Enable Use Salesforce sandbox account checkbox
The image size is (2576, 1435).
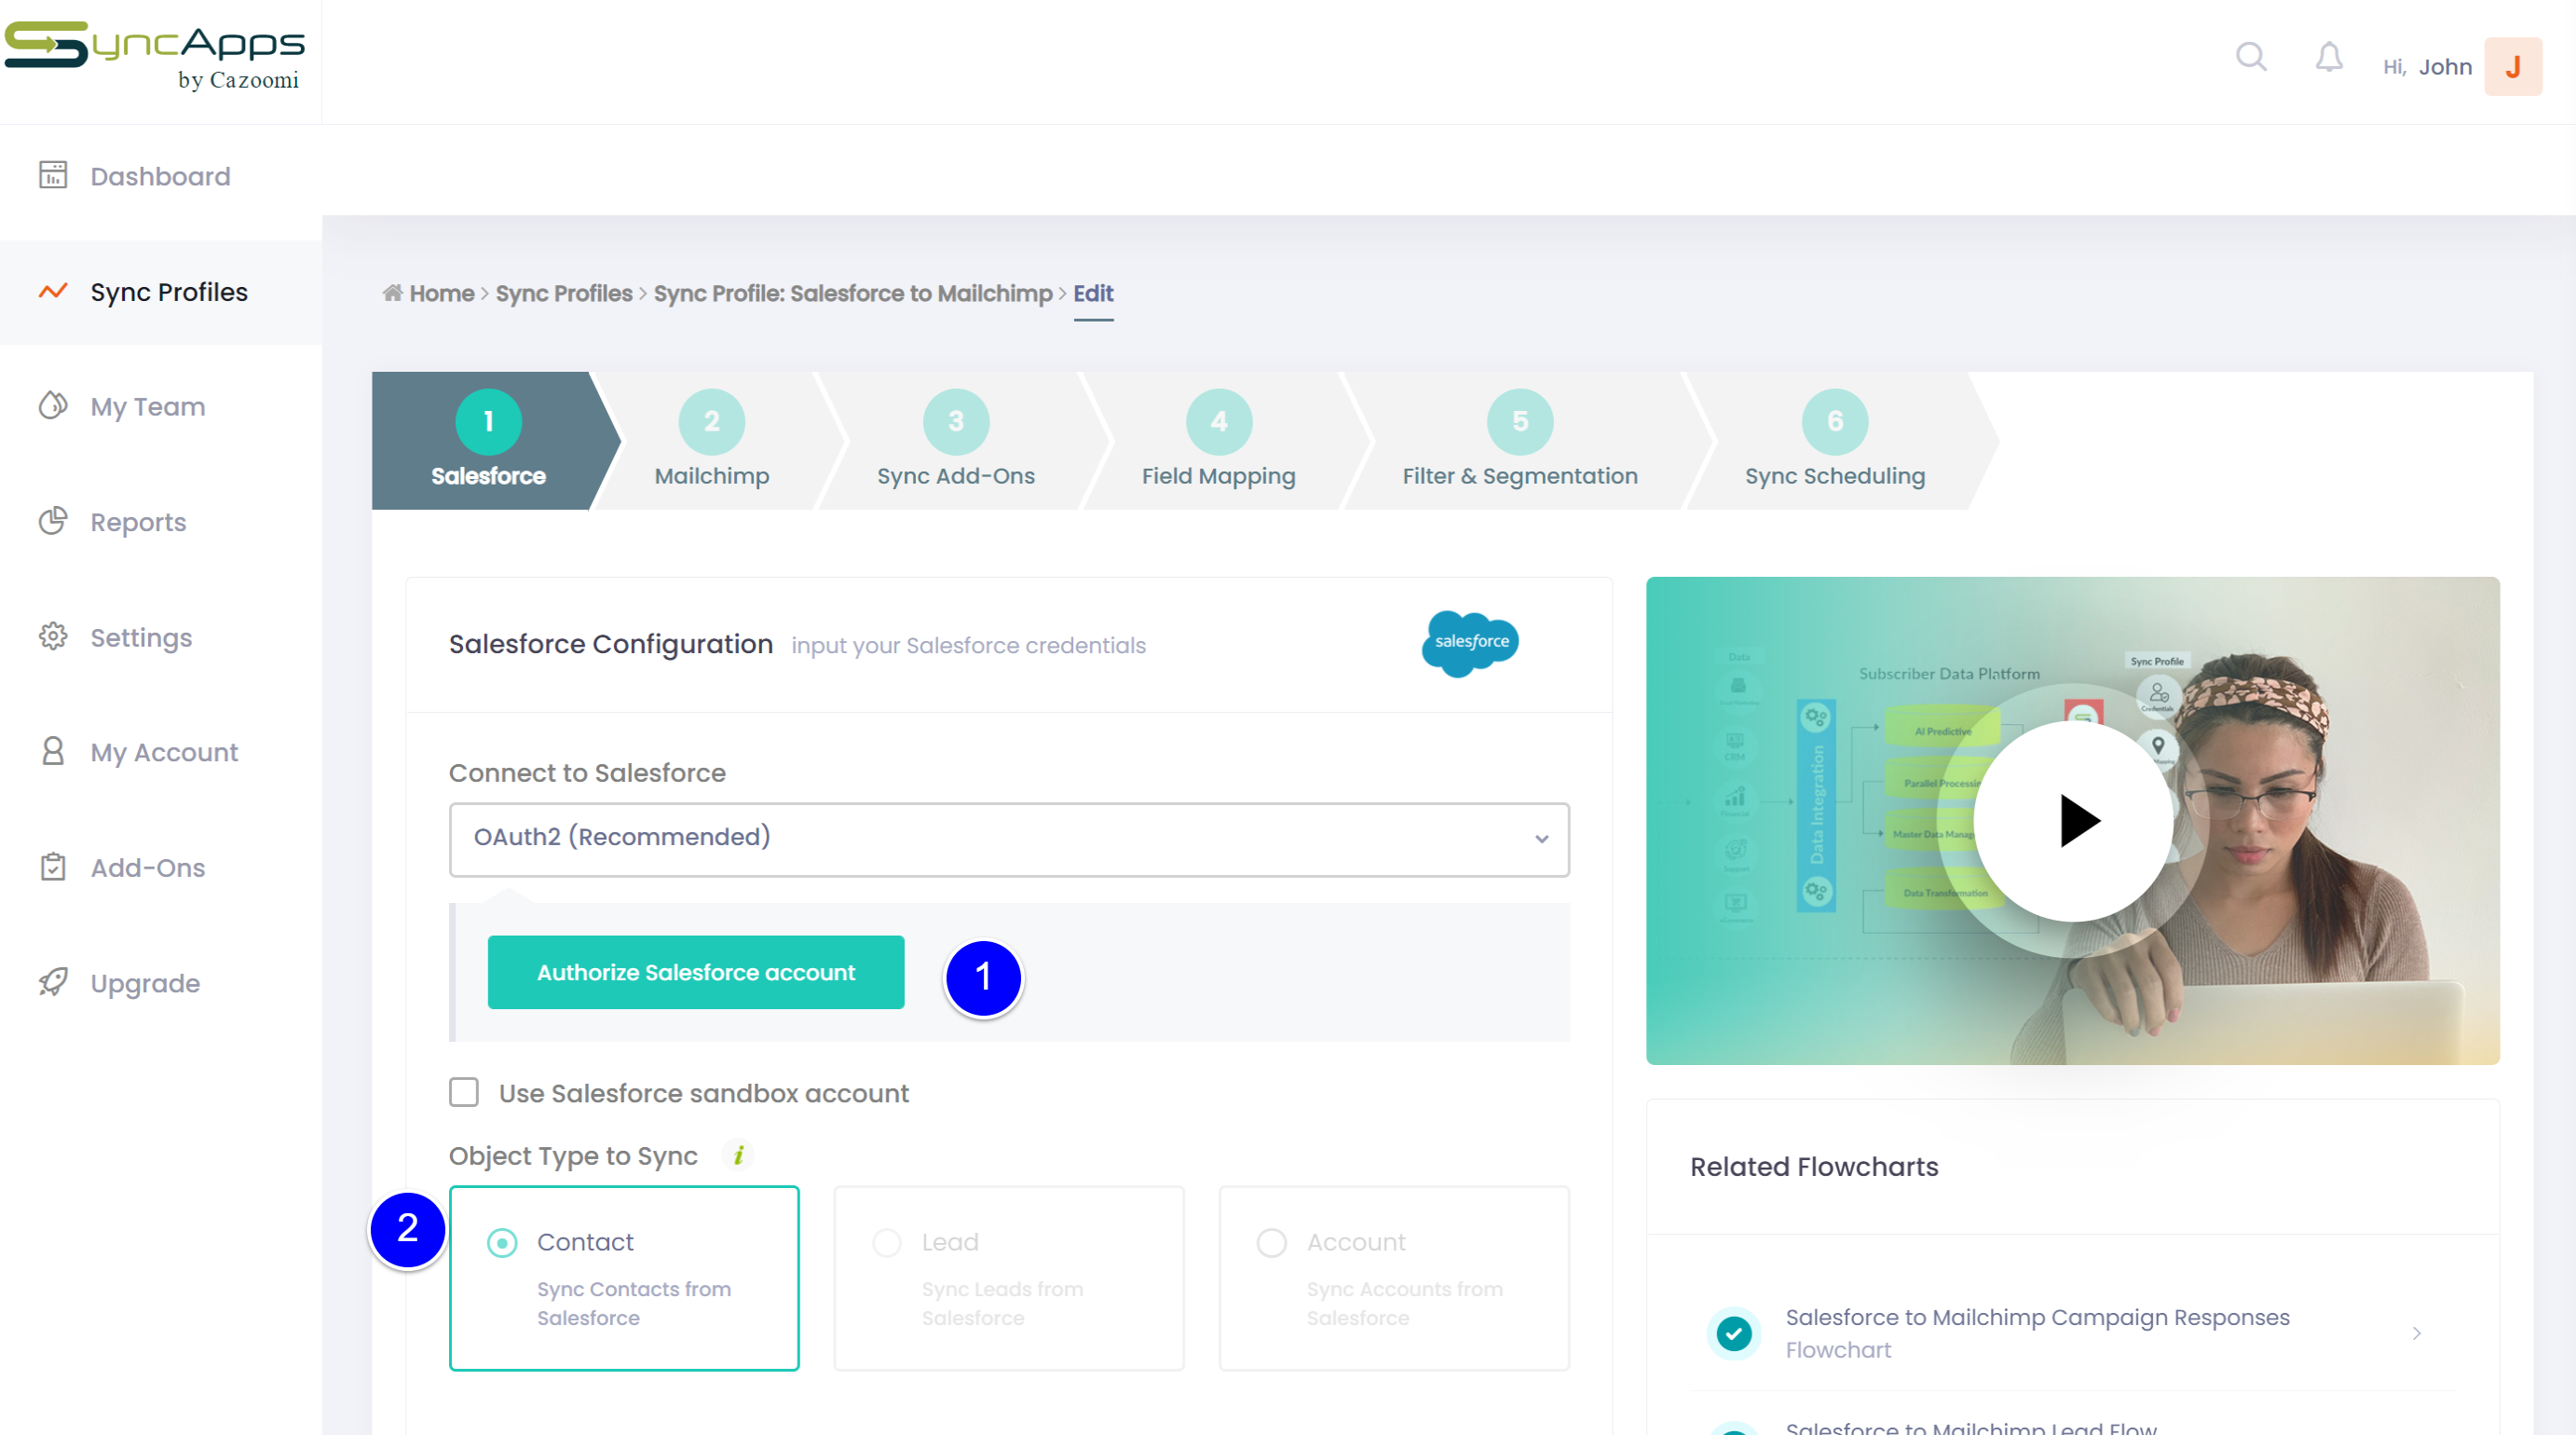[x=464, y=1092]
